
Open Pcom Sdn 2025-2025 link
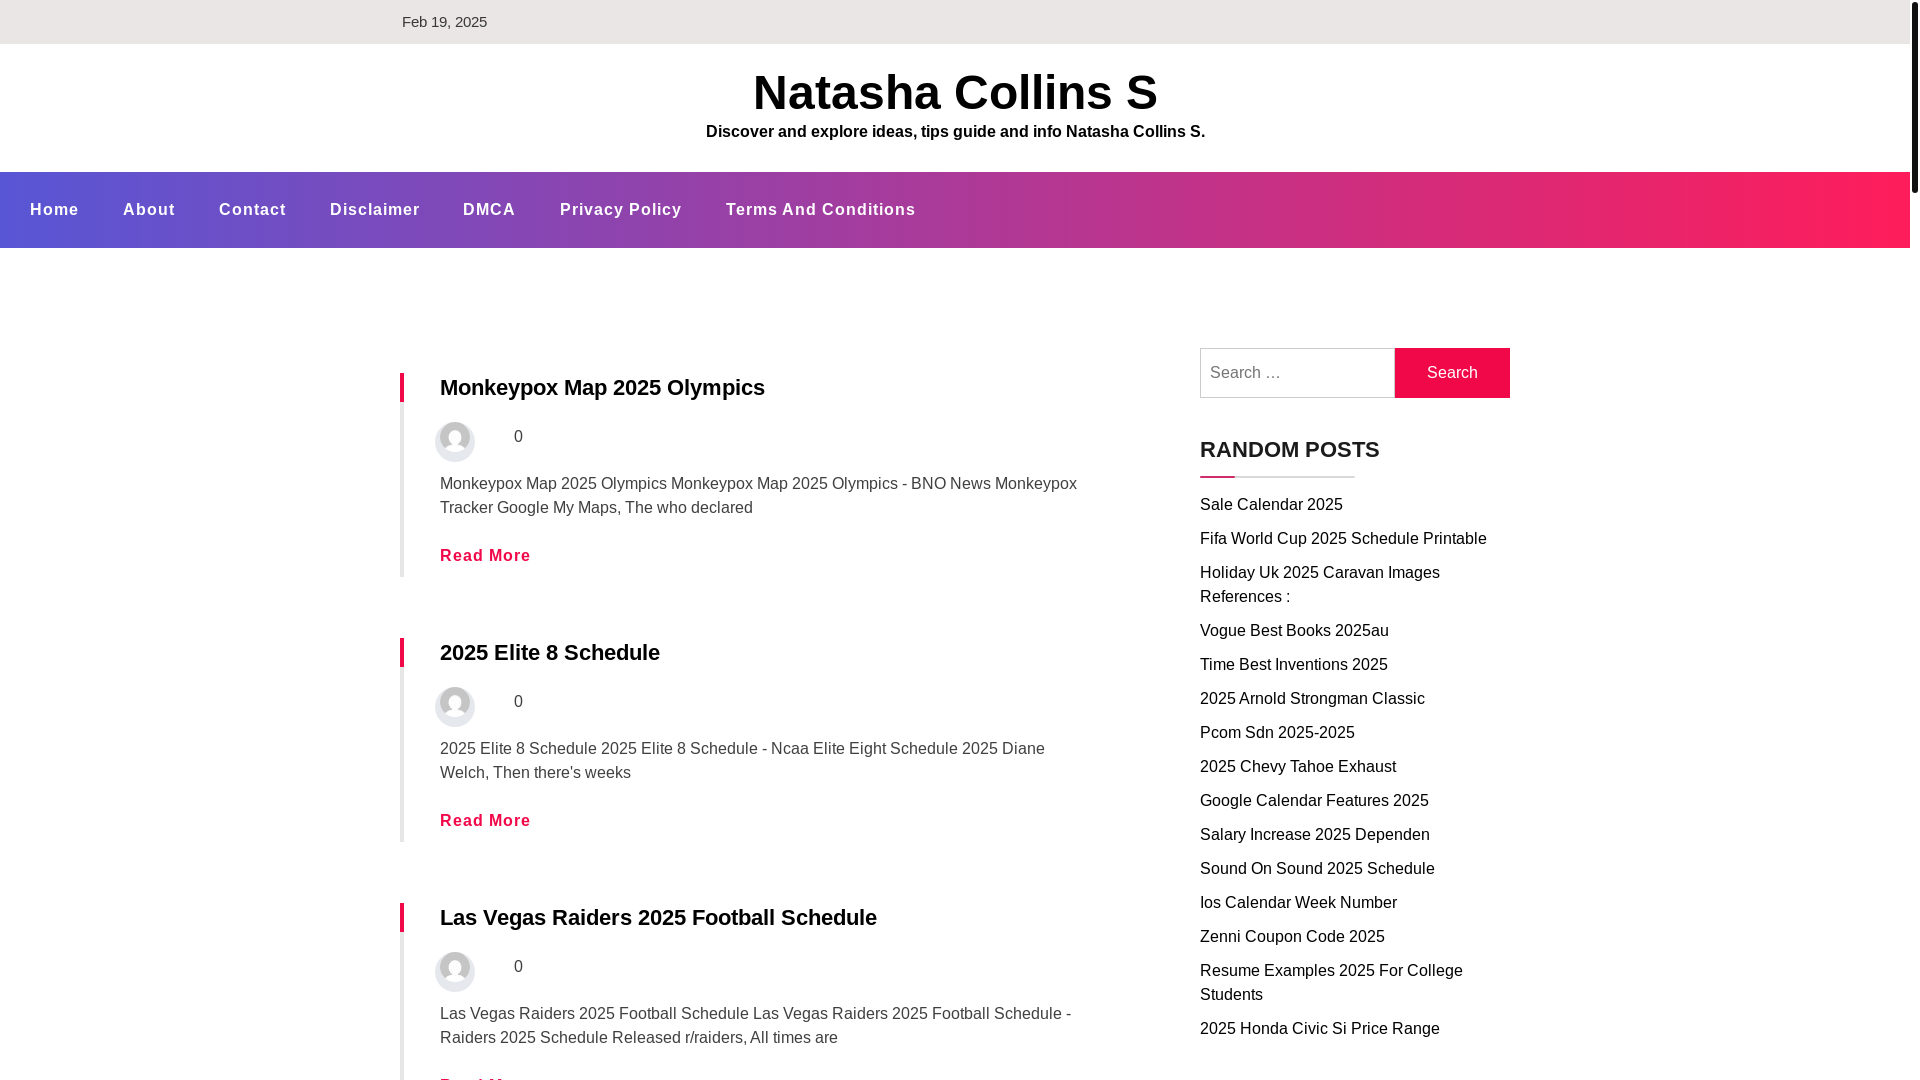point(1277,733)
